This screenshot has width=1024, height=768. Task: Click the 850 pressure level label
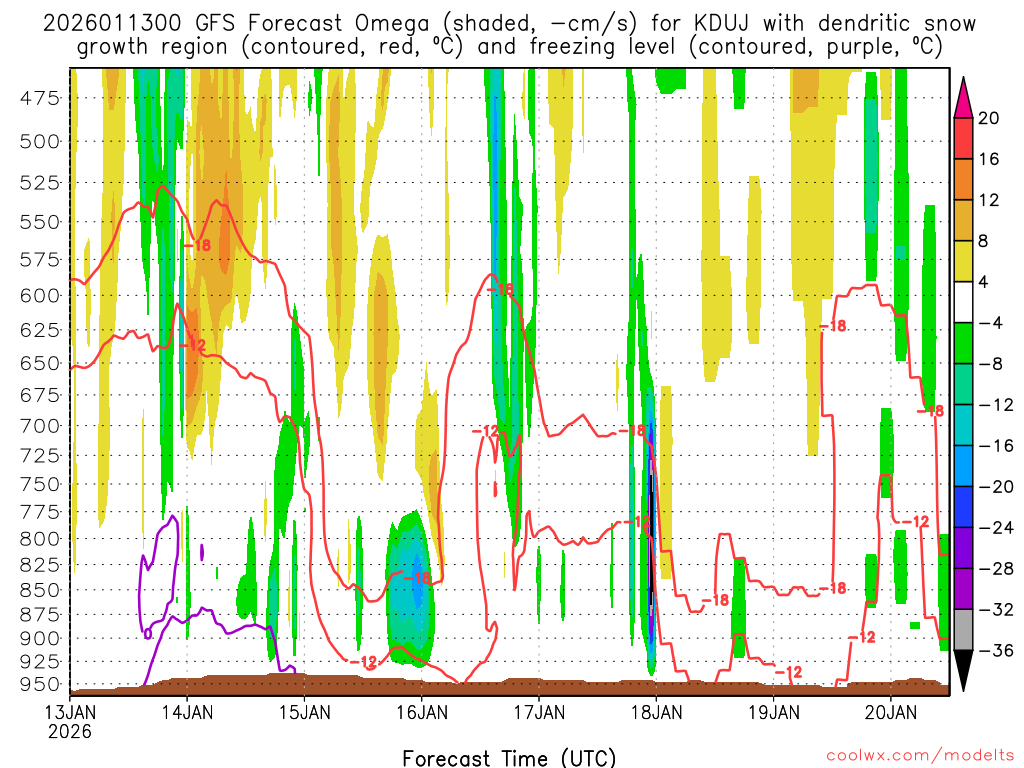40,589
